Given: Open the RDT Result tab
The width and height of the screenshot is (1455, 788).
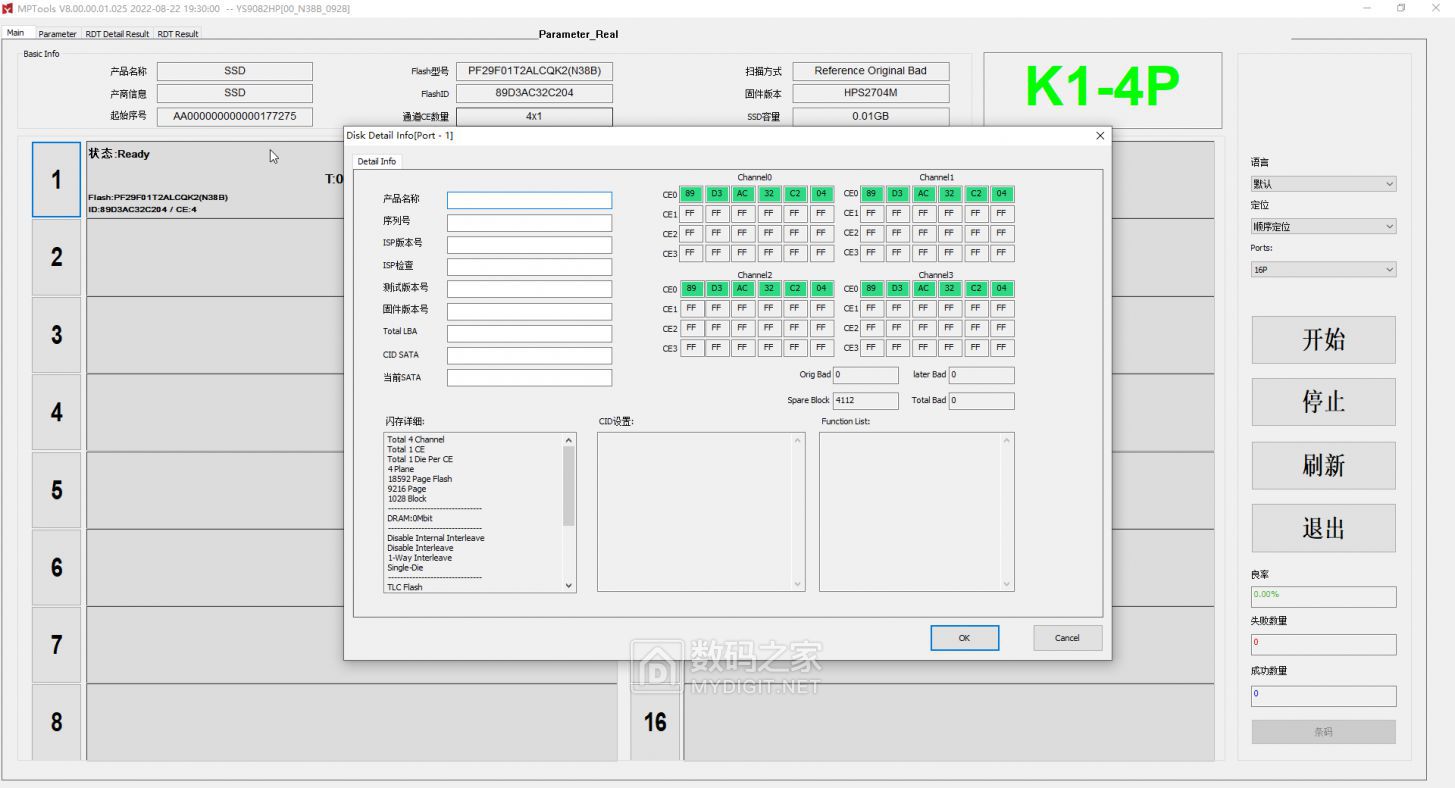Looking at the screenshot, I should click(178, 34).
